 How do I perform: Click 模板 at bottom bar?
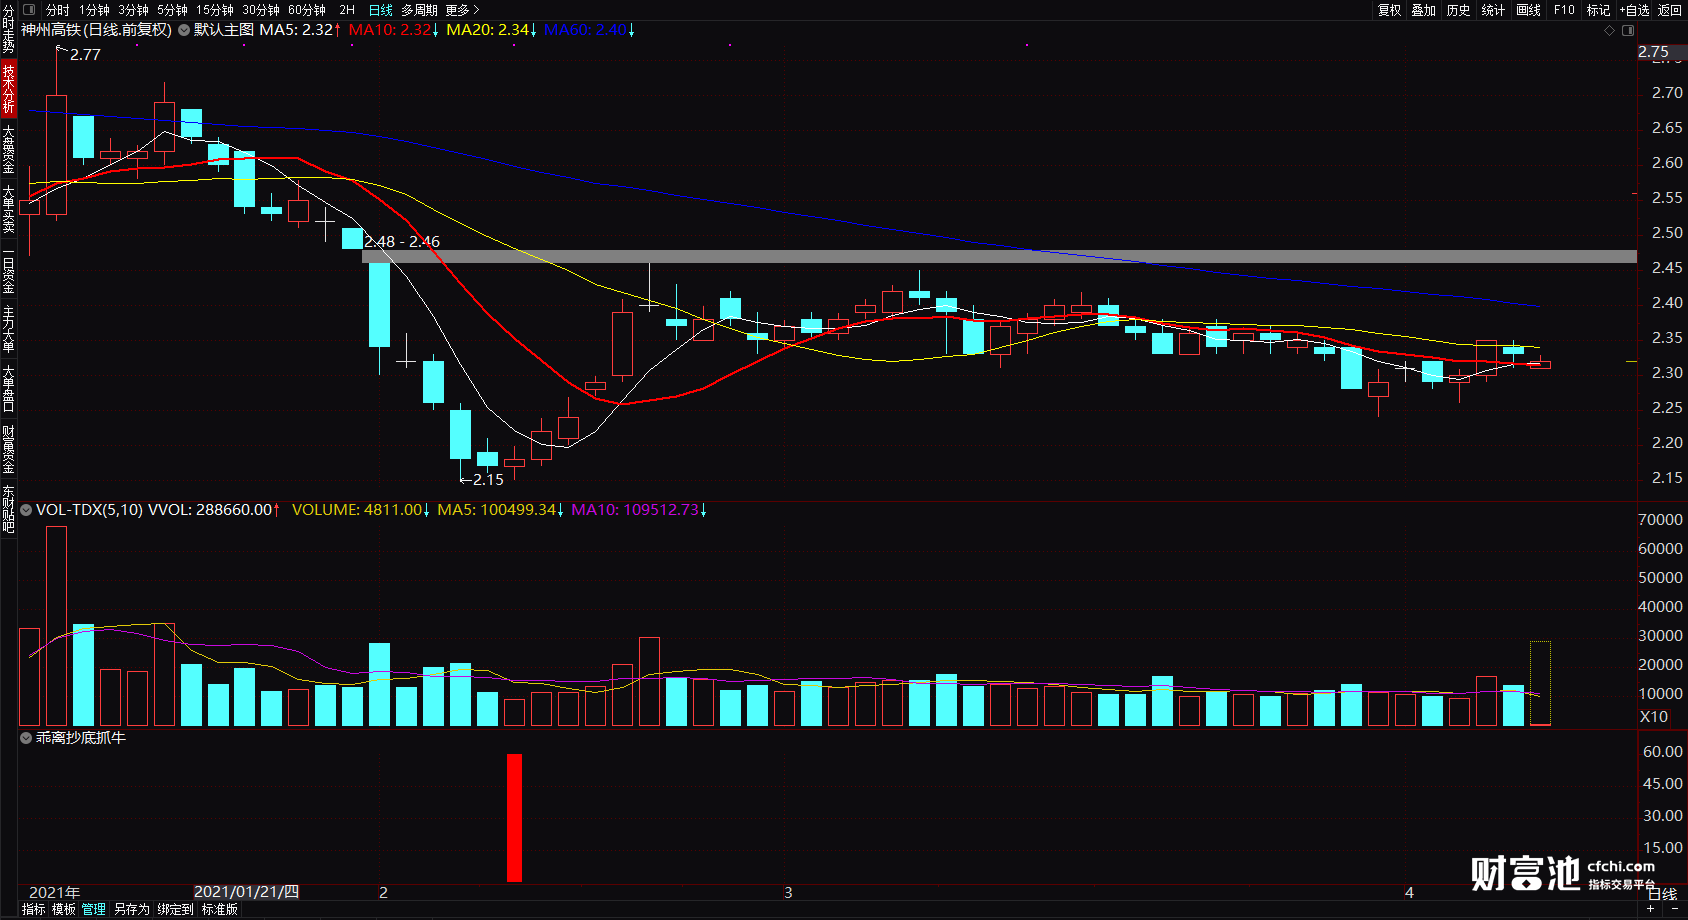click(x=64, y=909)
